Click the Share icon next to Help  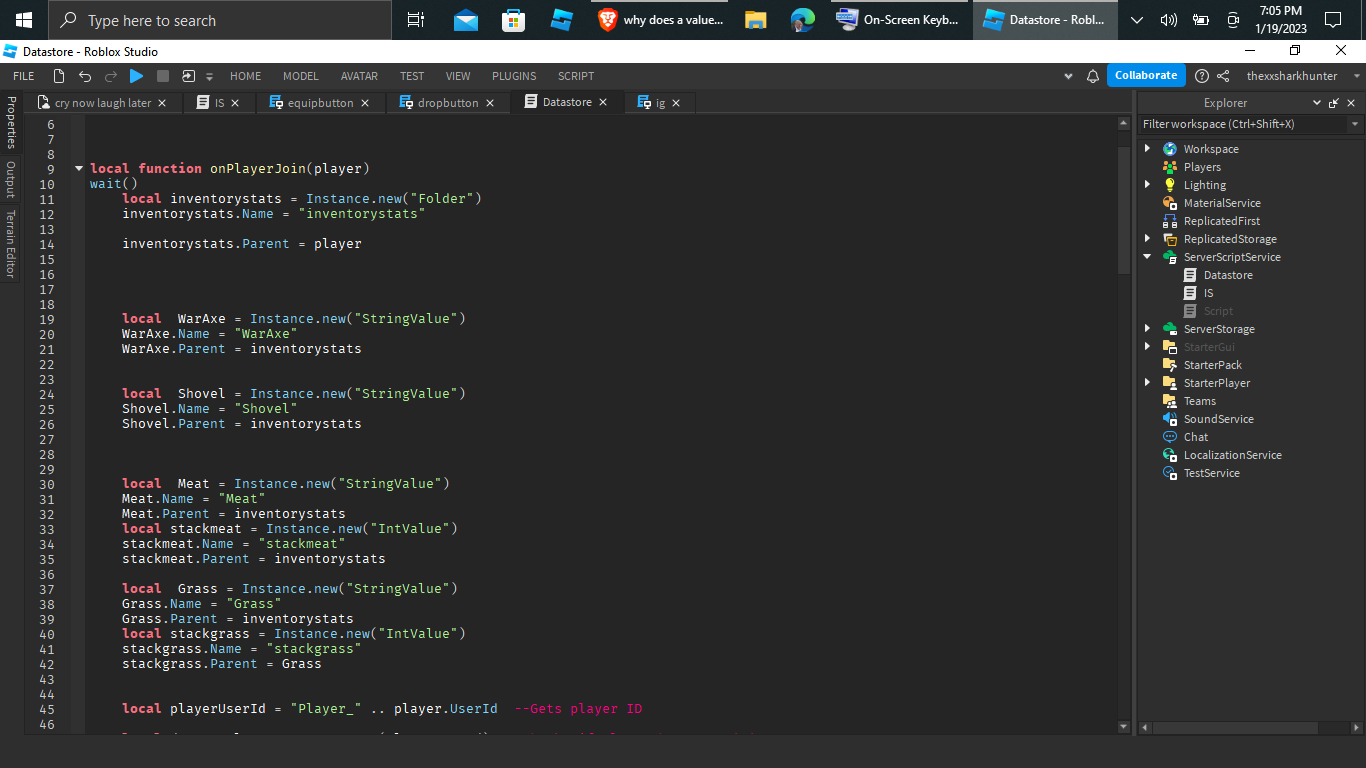(1222, 75)
